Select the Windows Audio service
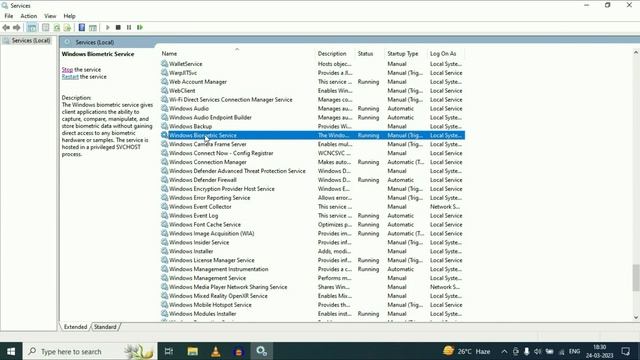 click(312, 109)
